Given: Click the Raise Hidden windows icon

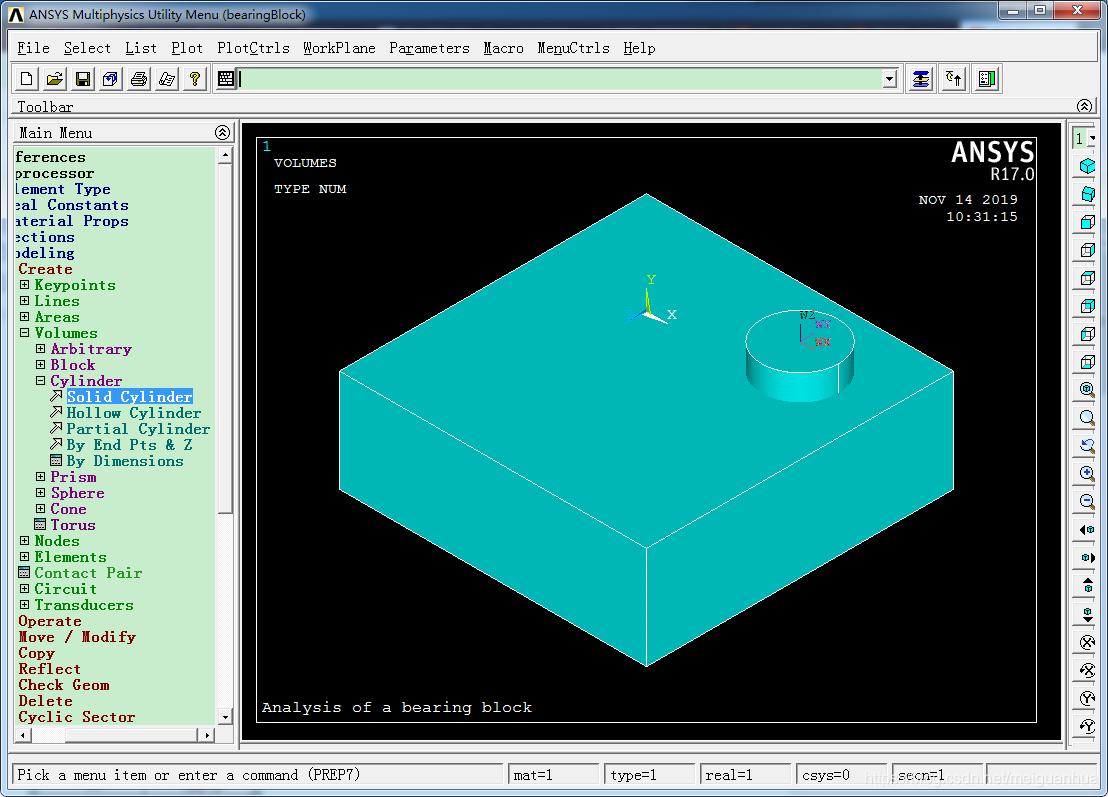Looking at the screenshot, I should point(921,79).
